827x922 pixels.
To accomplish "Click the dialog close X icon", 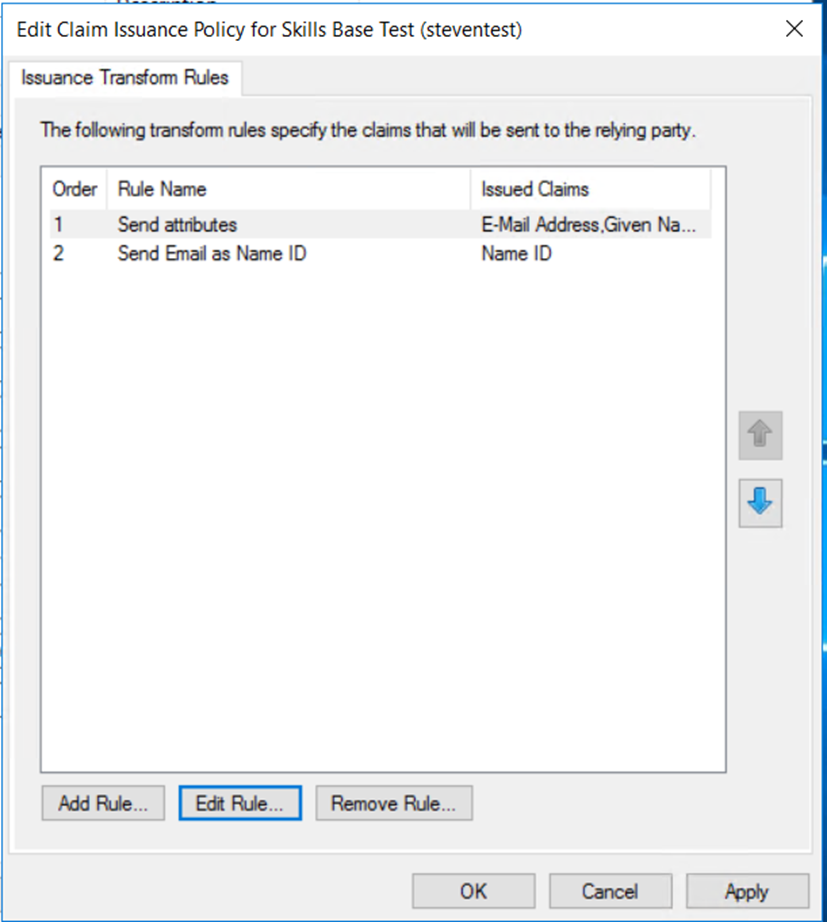I will point(794,29).
